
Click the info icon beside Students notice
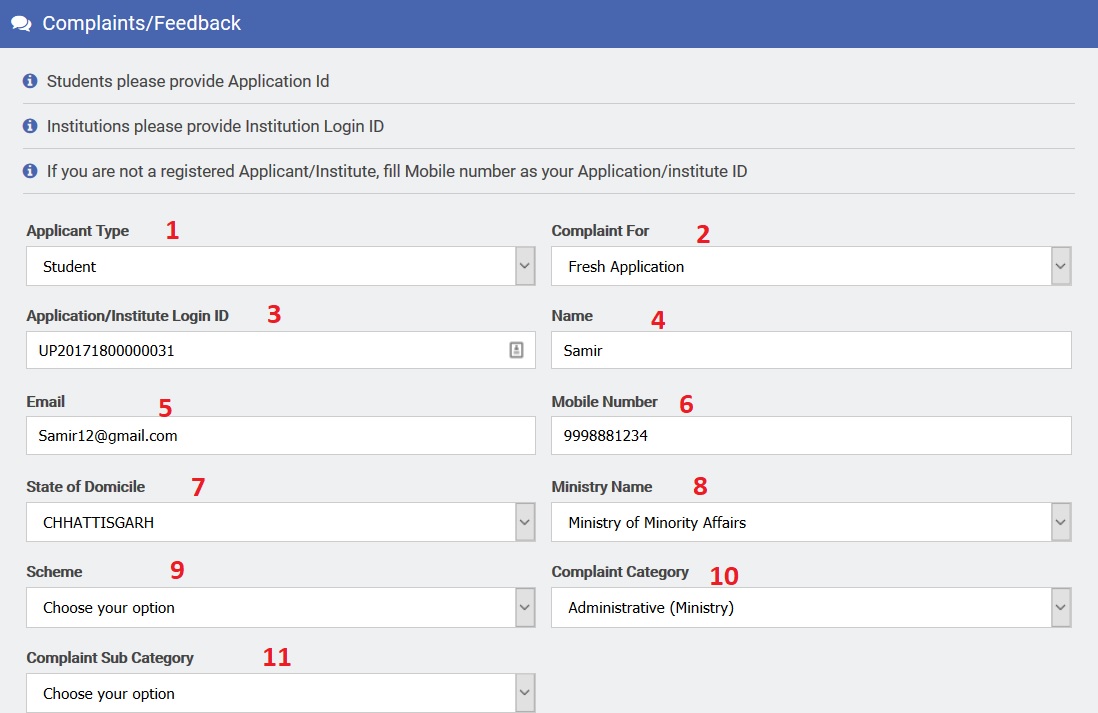(30, 81)
